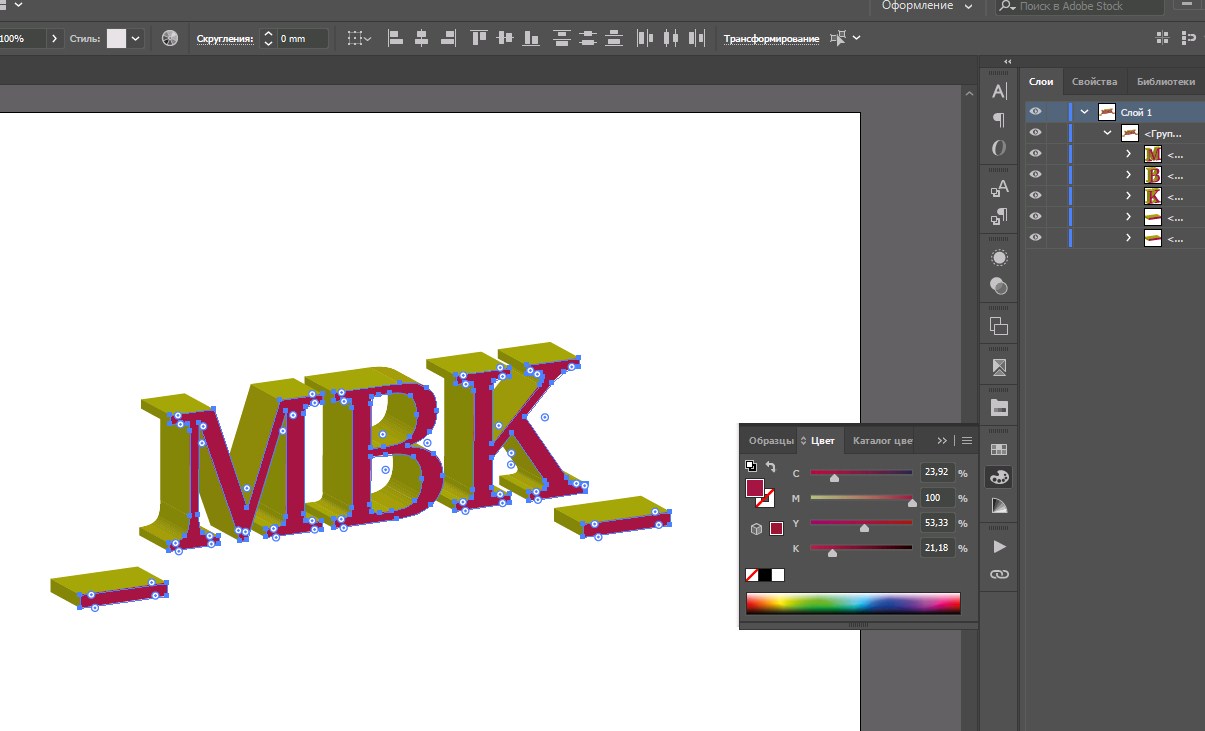Click the Скругления label link
Viewport: 1205px width, 731px height.
pyautogui.click(x=224, y=39)
